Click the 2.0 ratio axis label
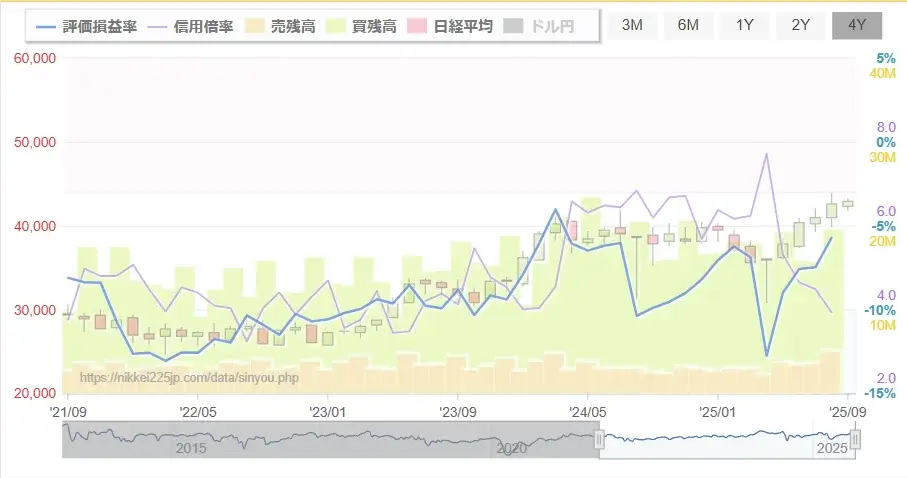This screenshot has height=478, width=907. point(886,378)
